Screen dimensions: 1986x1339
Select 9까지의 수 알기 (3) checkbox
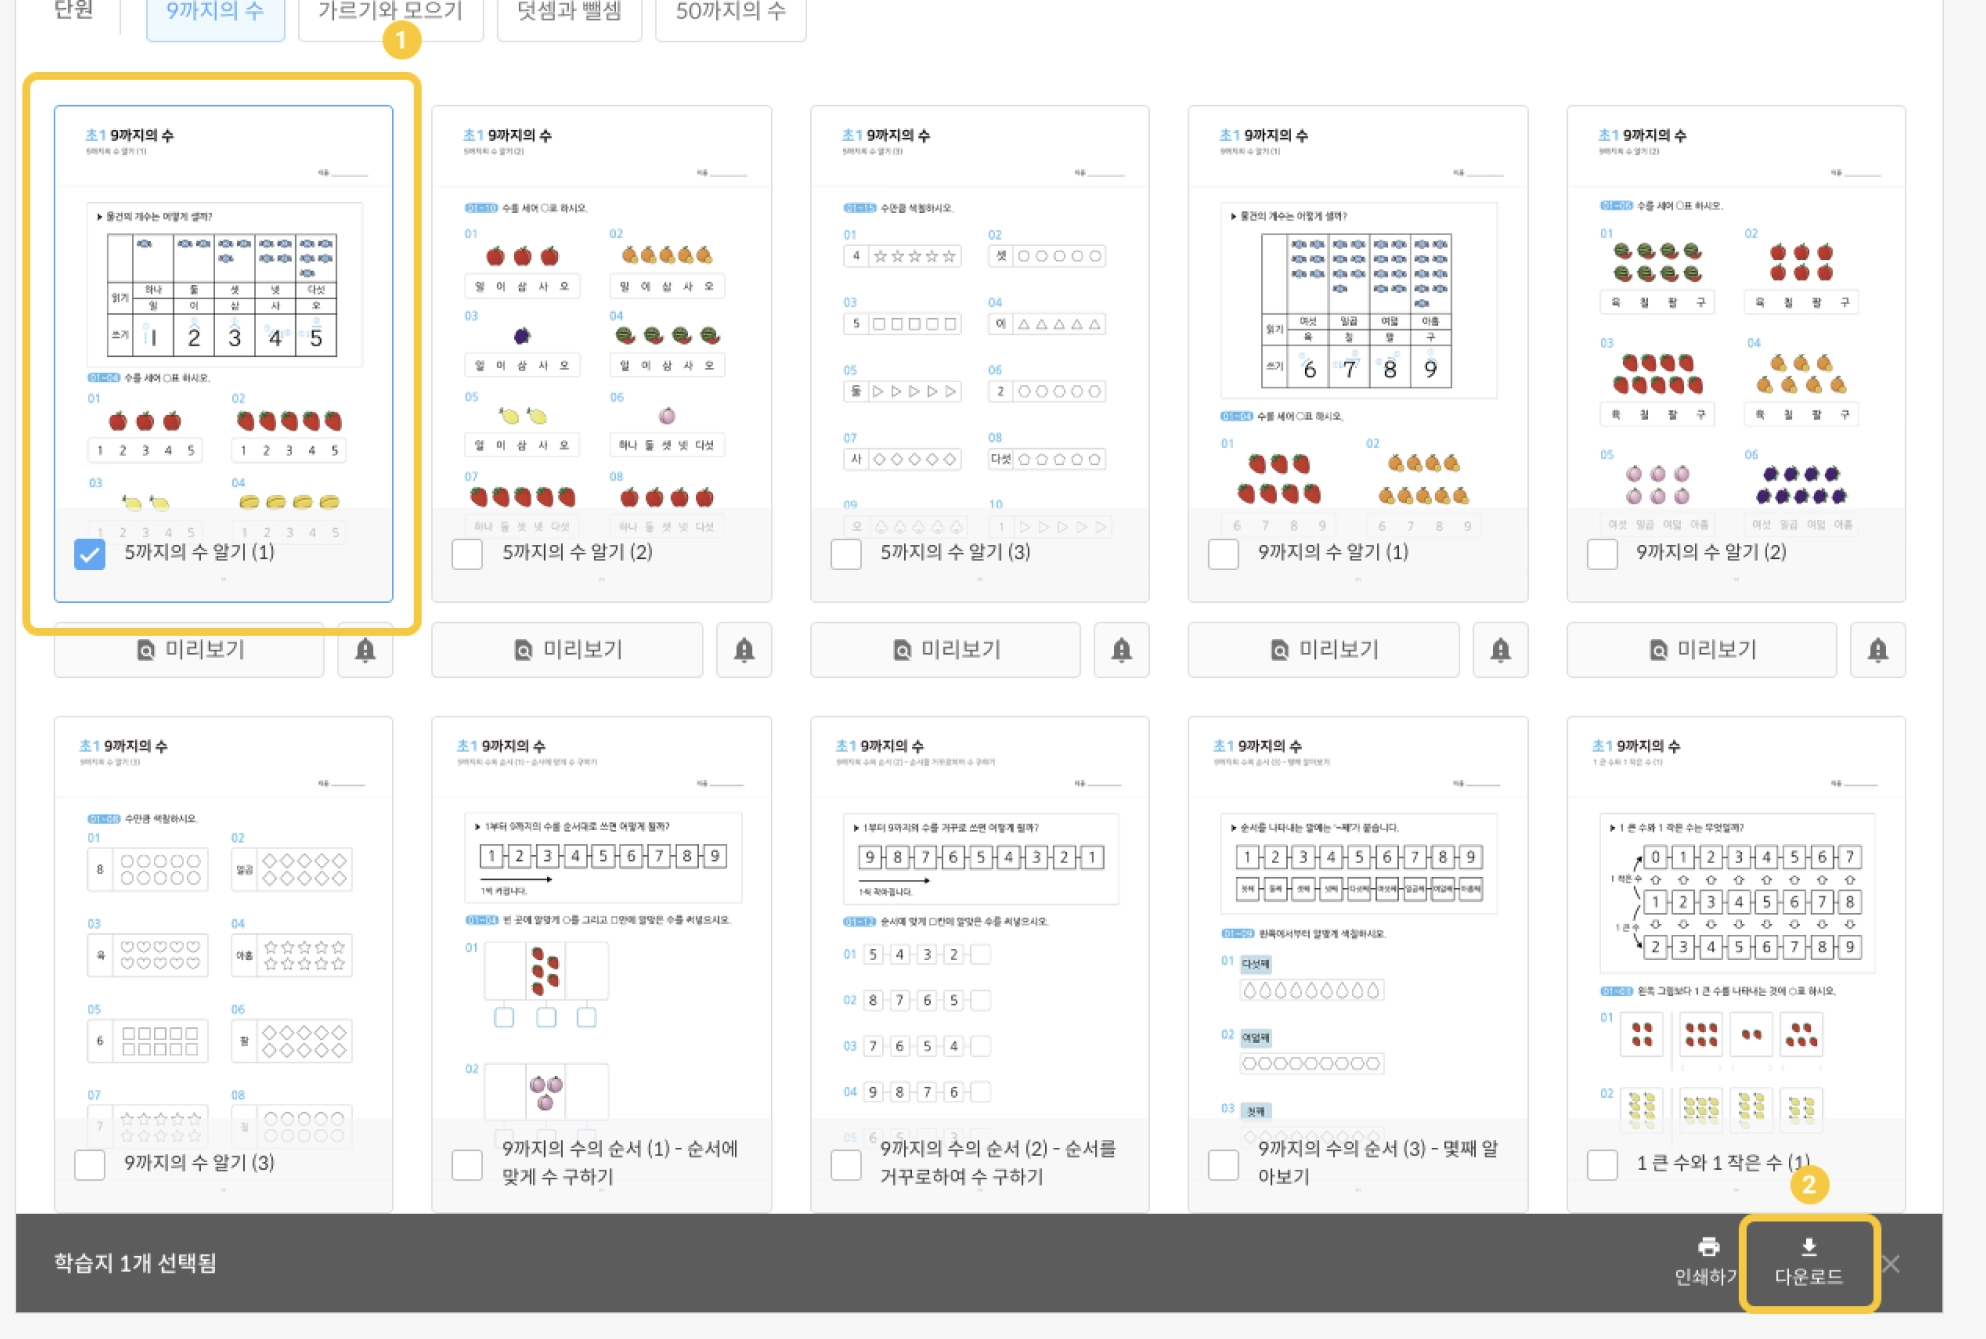point(90,1164)
